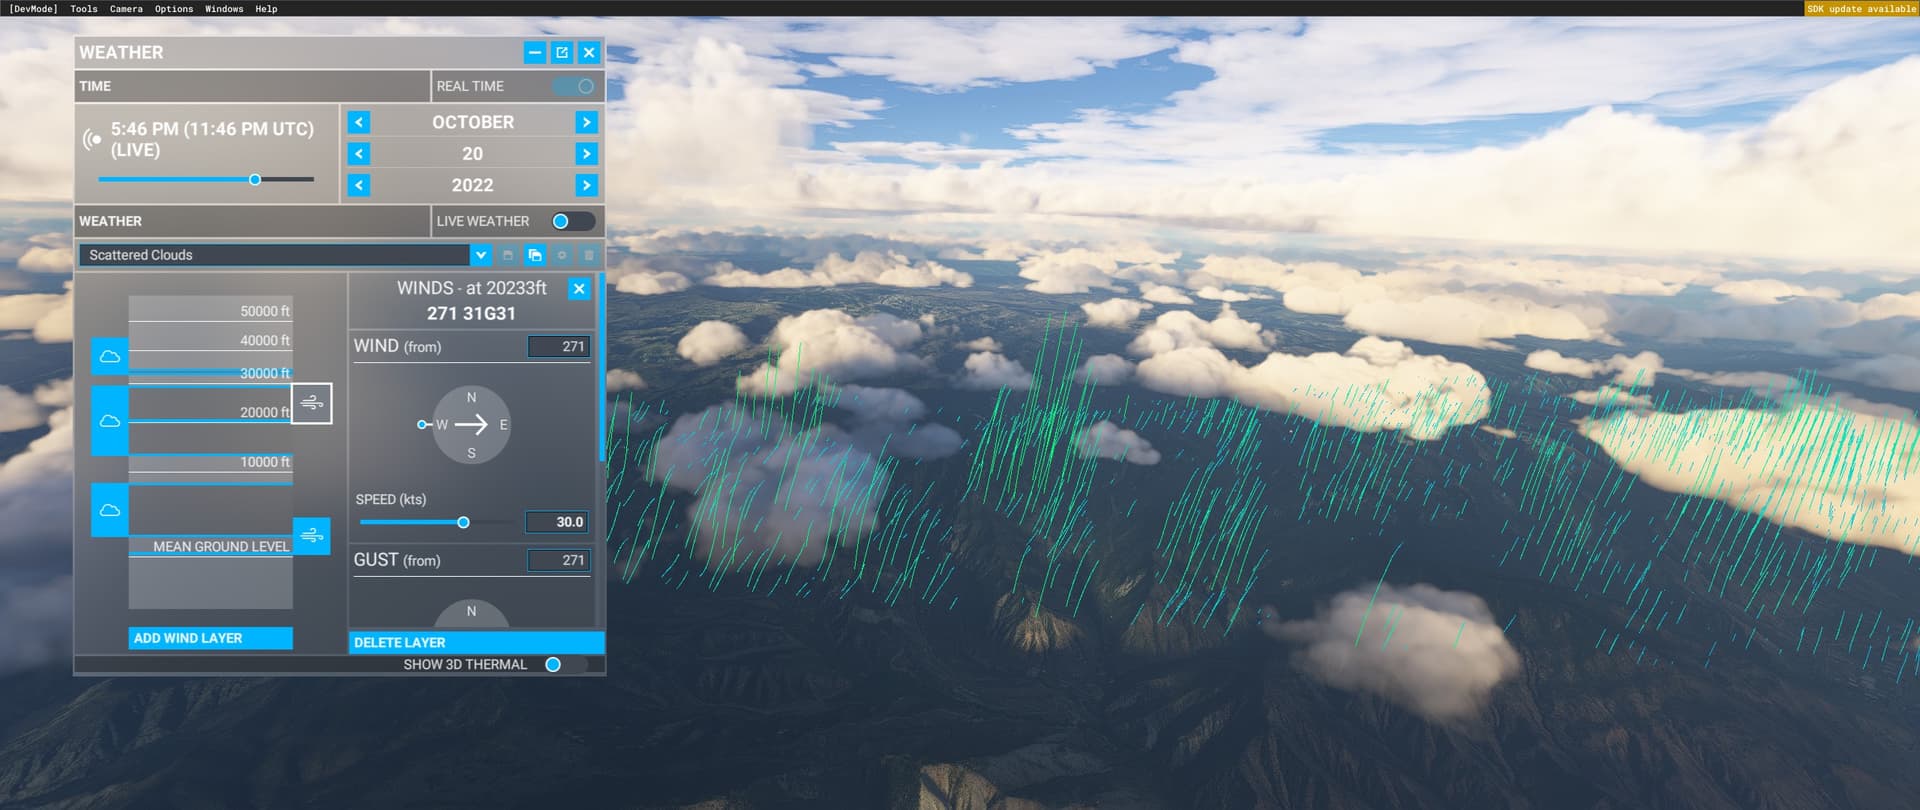1920x810 pixels.
Task: Select the ground-level wind layer icon
Action: 312,535
